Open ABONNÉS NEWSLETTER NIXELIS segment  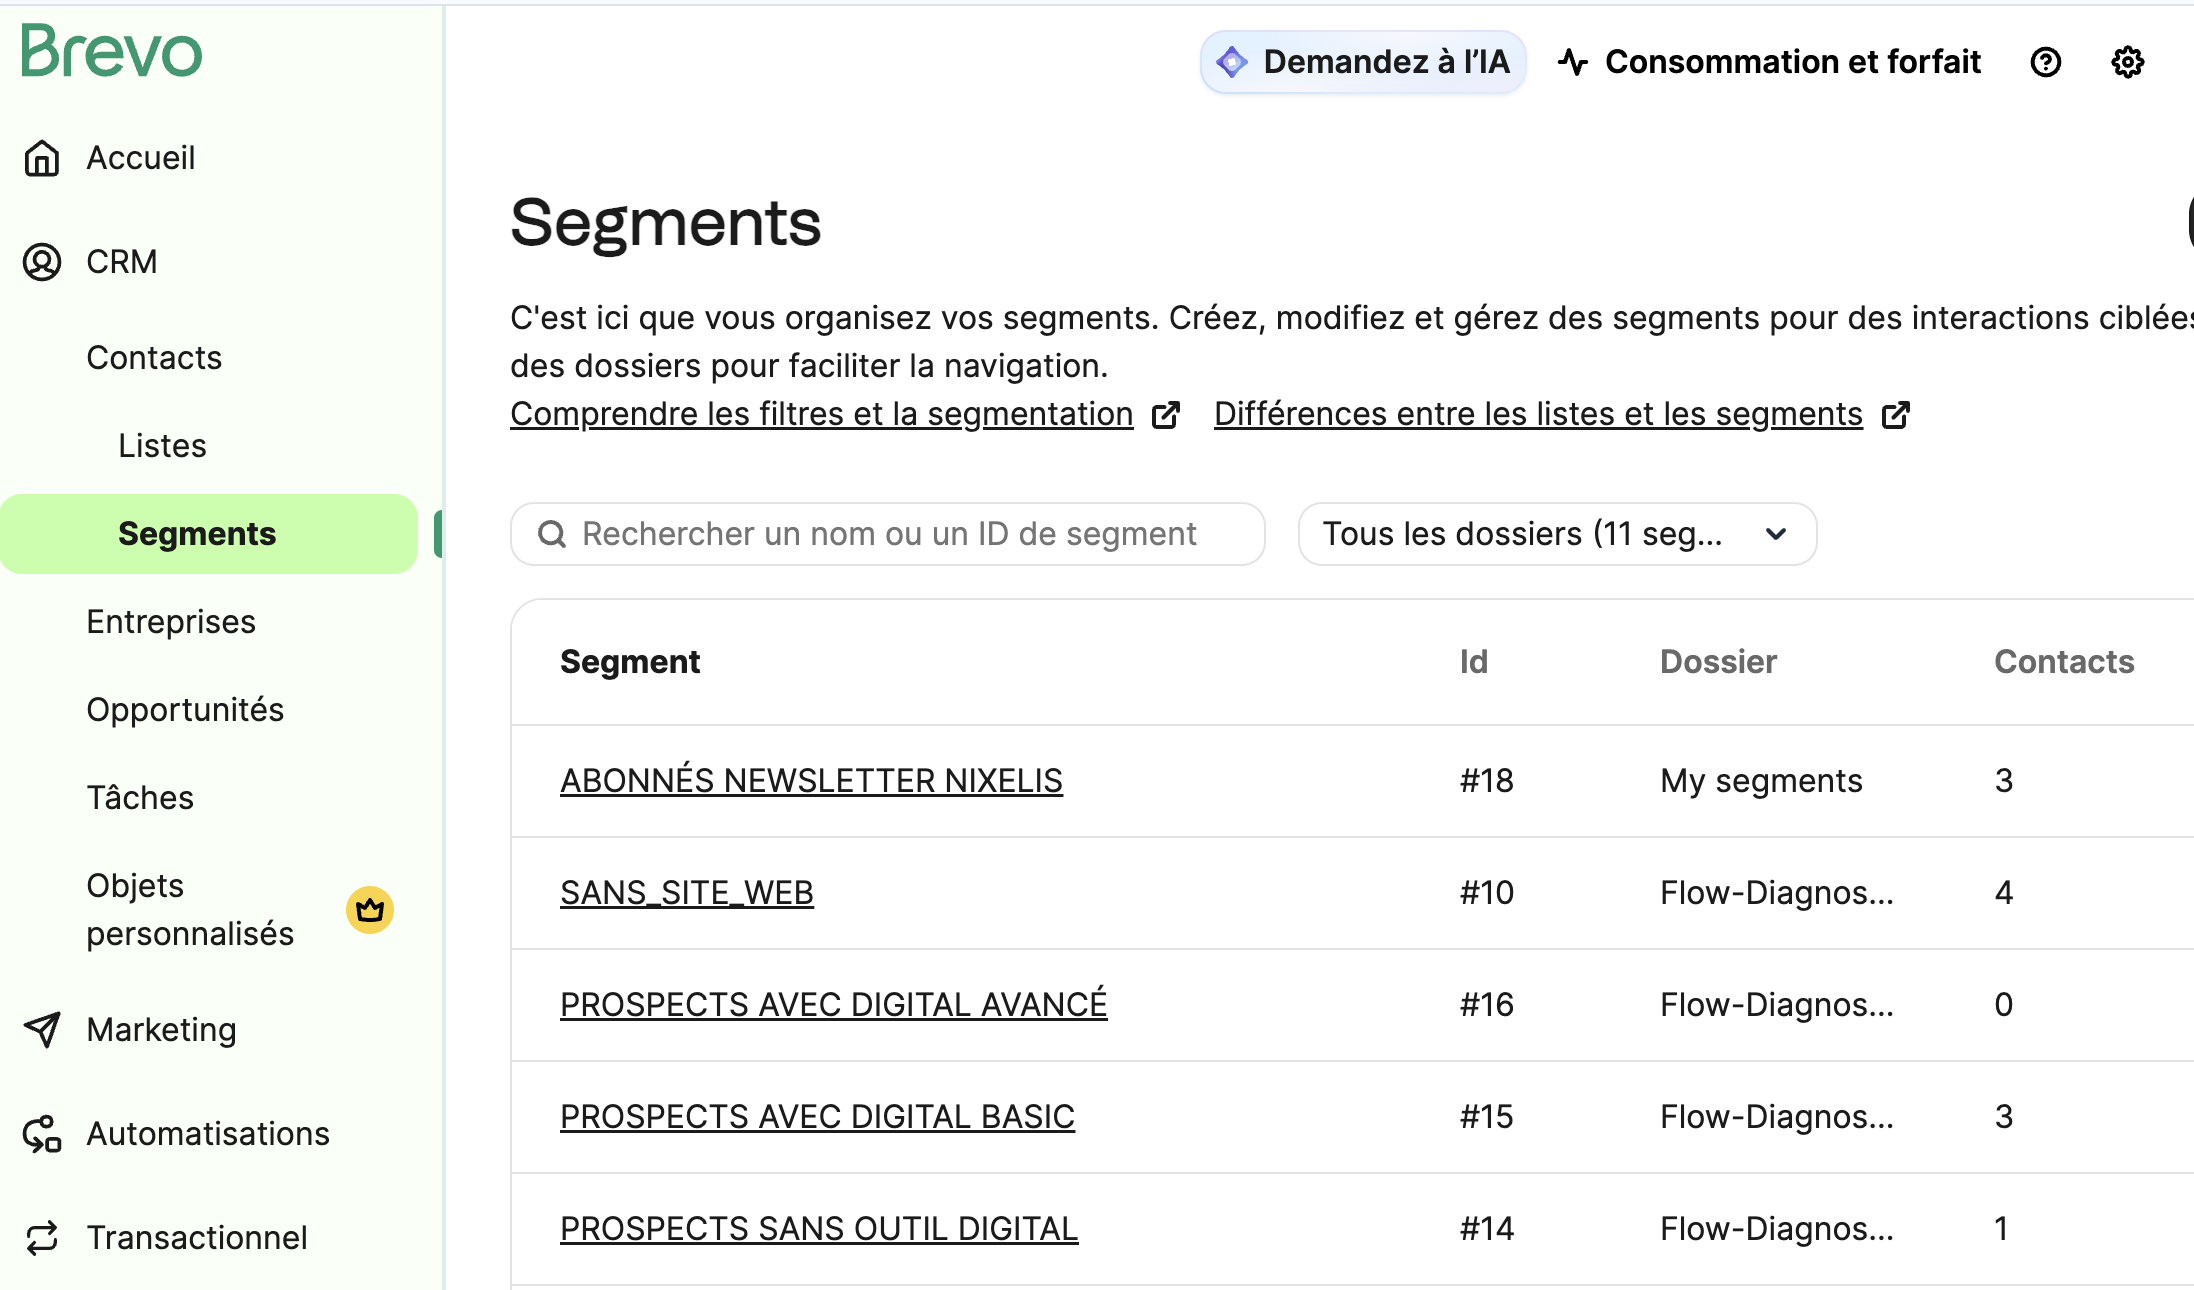tap(811, 781)
